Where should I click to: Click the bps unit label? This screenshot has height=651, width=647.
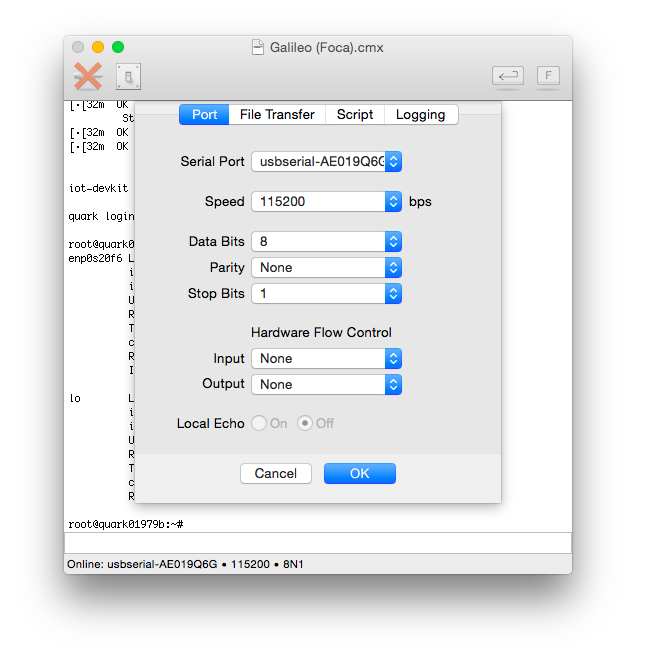coord(420,202)
